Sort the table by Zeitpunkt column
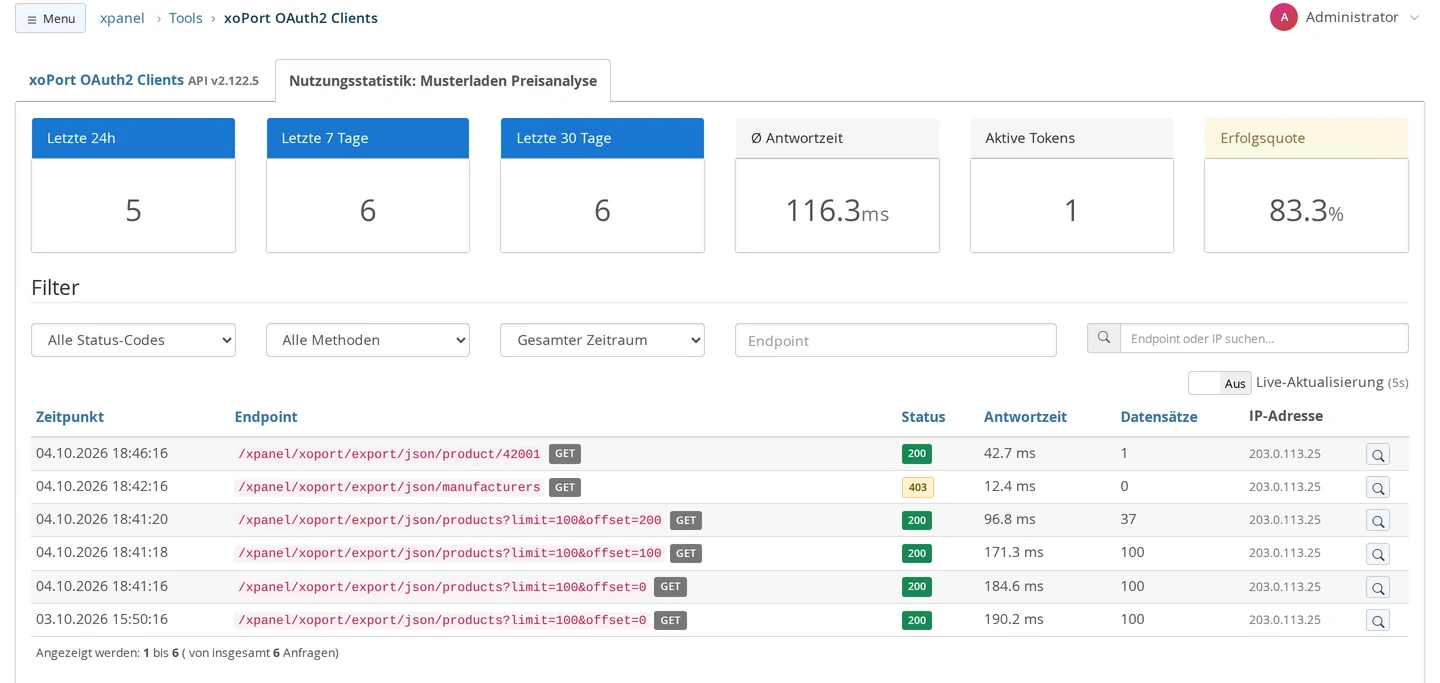The image size is (1440, 683). [70, 417]
